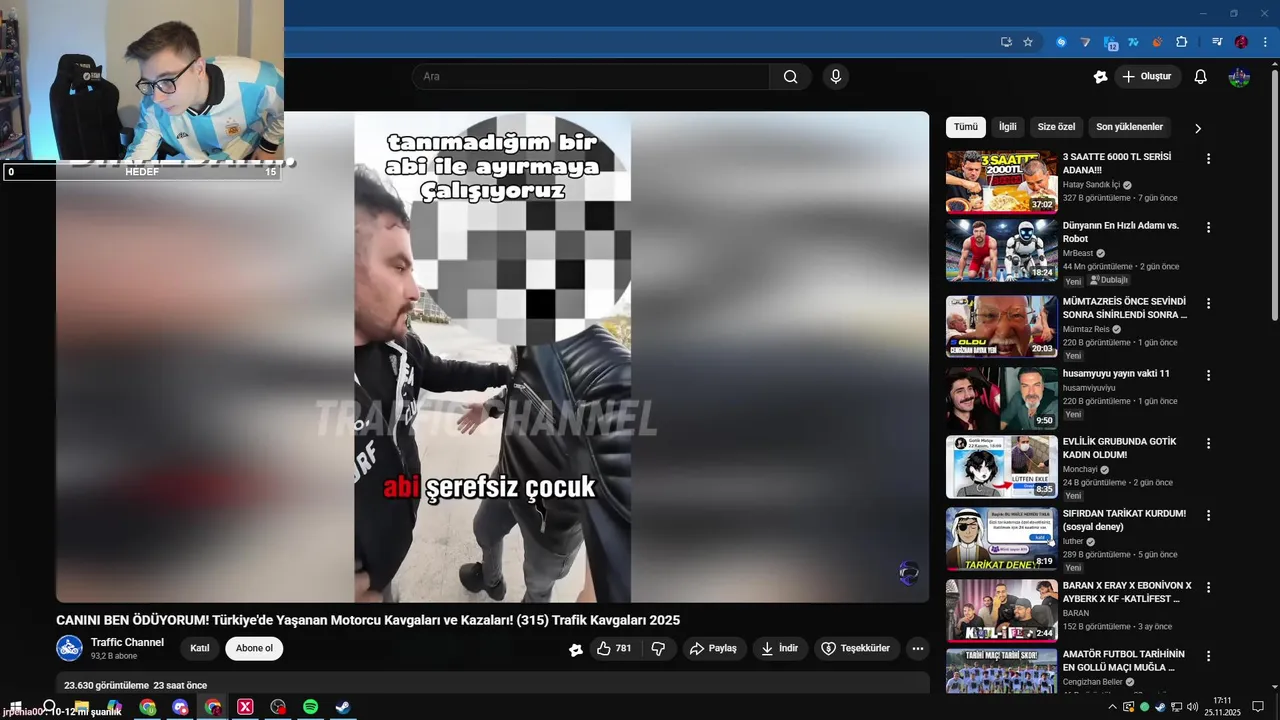Open thumbnail of '3 SAATTE 6000 TL SERİSİ' video
This screenshot has height=720, width=1280.
(1002, 182)
